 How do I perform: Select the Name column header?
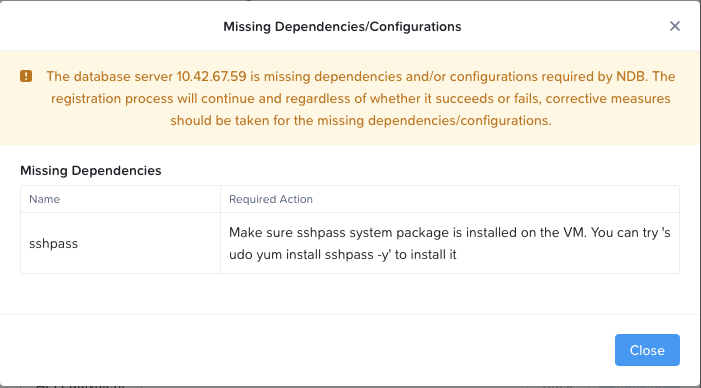pyautogui.click(x=44, y=199)
